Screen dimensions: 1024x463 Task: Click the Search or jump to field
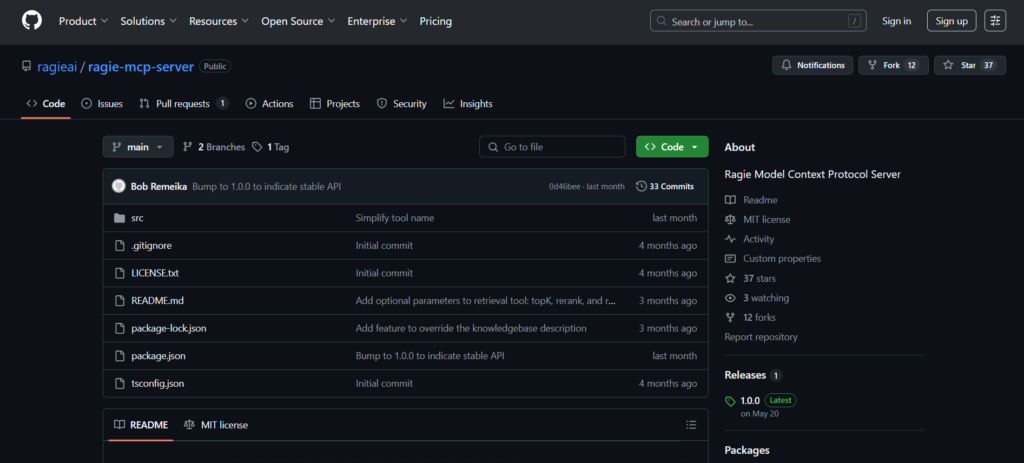coord(758,21)
